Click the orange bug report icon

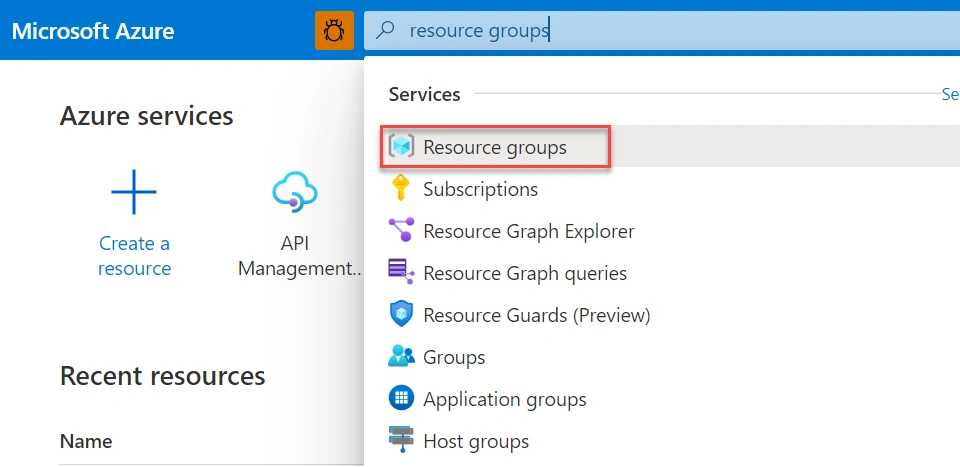(334, 30)
